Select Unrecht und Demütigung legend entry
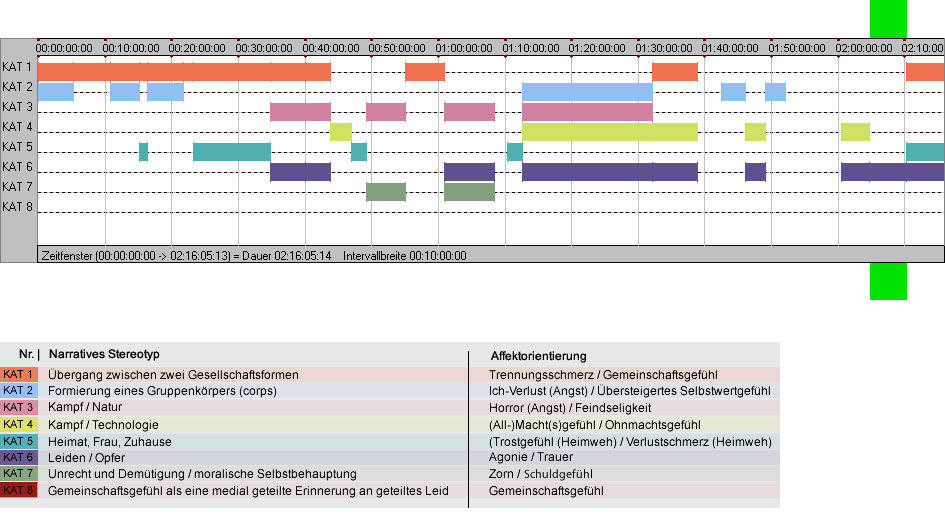Viewport: 945px width, 530px height. 202,474
